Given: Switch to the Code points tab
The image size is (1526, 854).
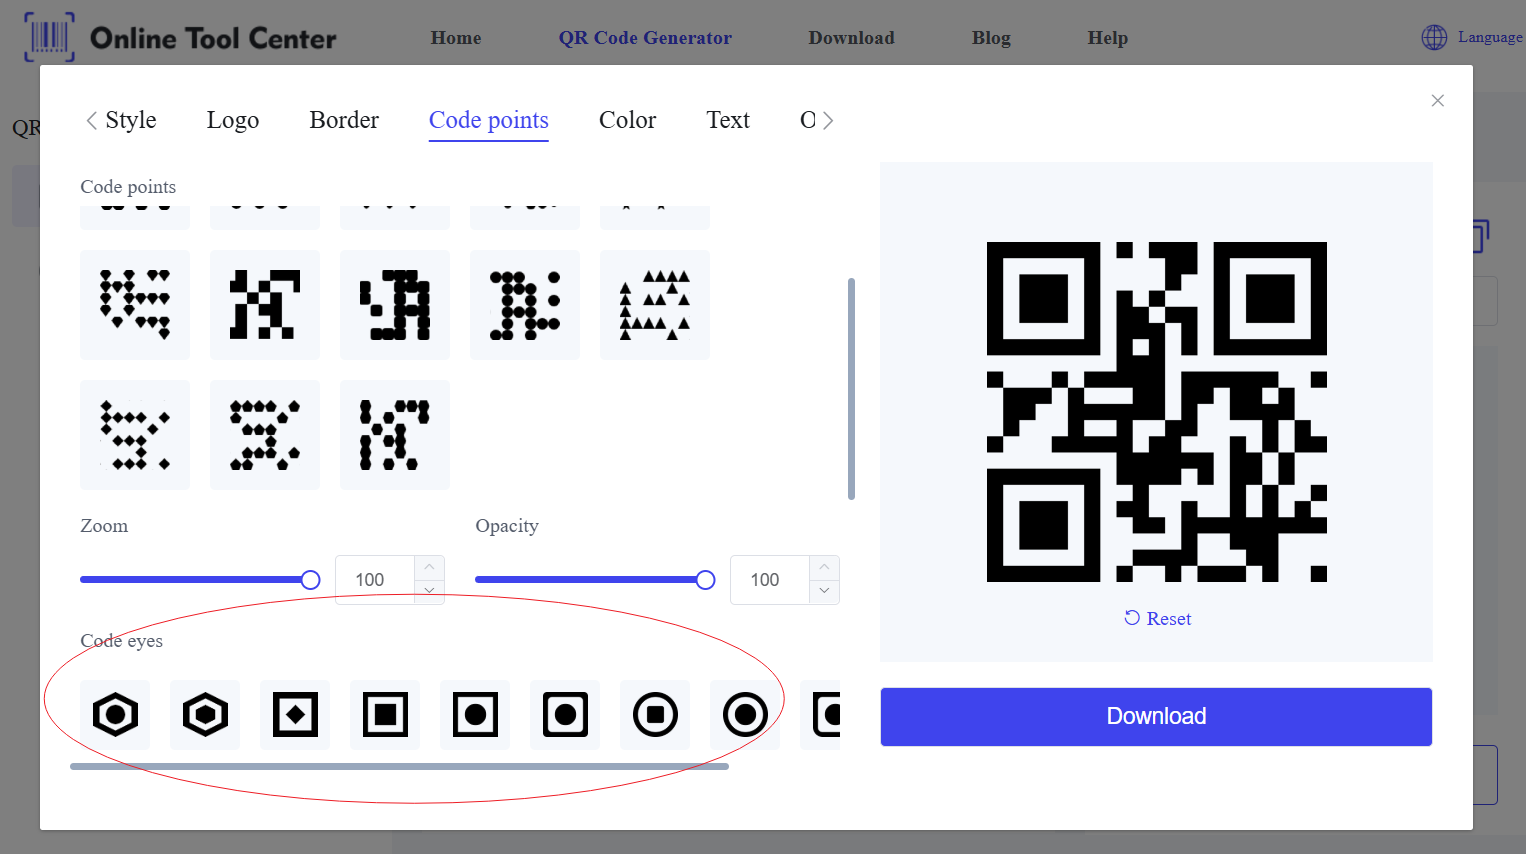Looking at the screenshot, I should (x=489, y=120).
